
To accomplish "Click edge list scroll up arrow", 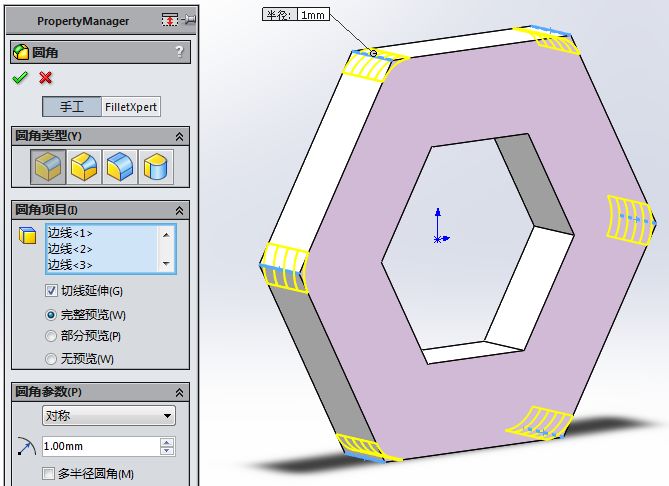I will tap(166, 235).
